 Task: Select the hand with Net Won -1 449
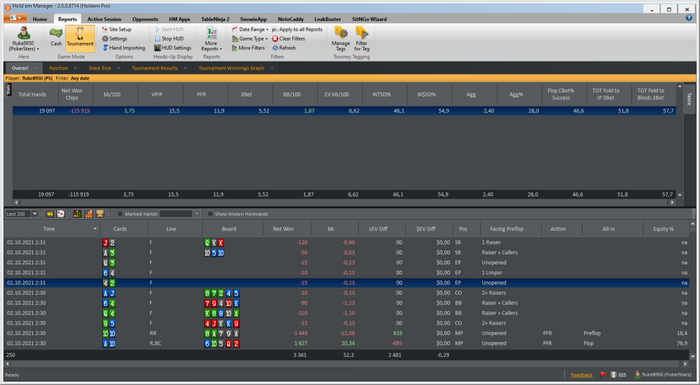click(346, 333)
